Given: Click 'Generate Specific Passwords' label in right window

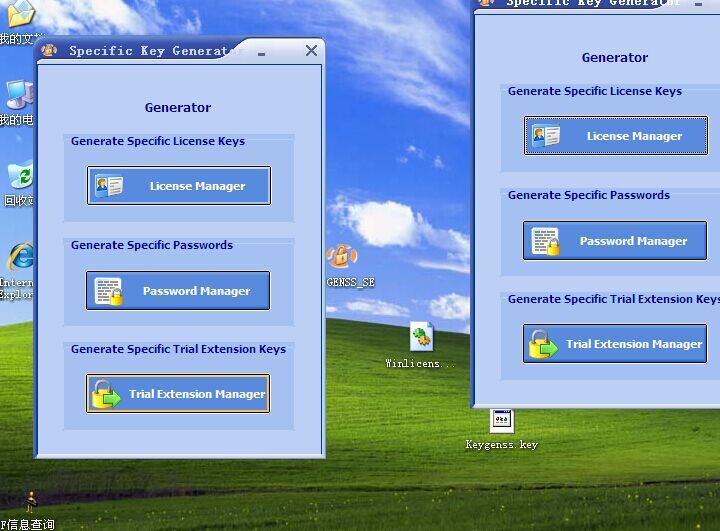Looking at the screenshot, I should [x=589, y=195].
